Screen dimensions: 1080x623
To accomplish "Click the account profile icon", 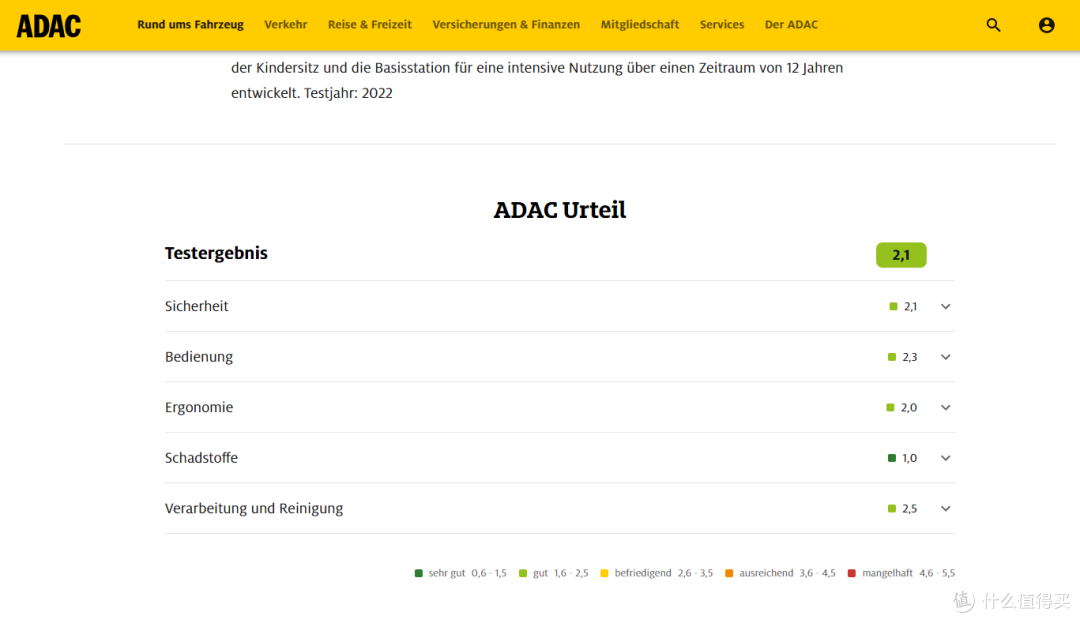I will (x=1046, y=25).
